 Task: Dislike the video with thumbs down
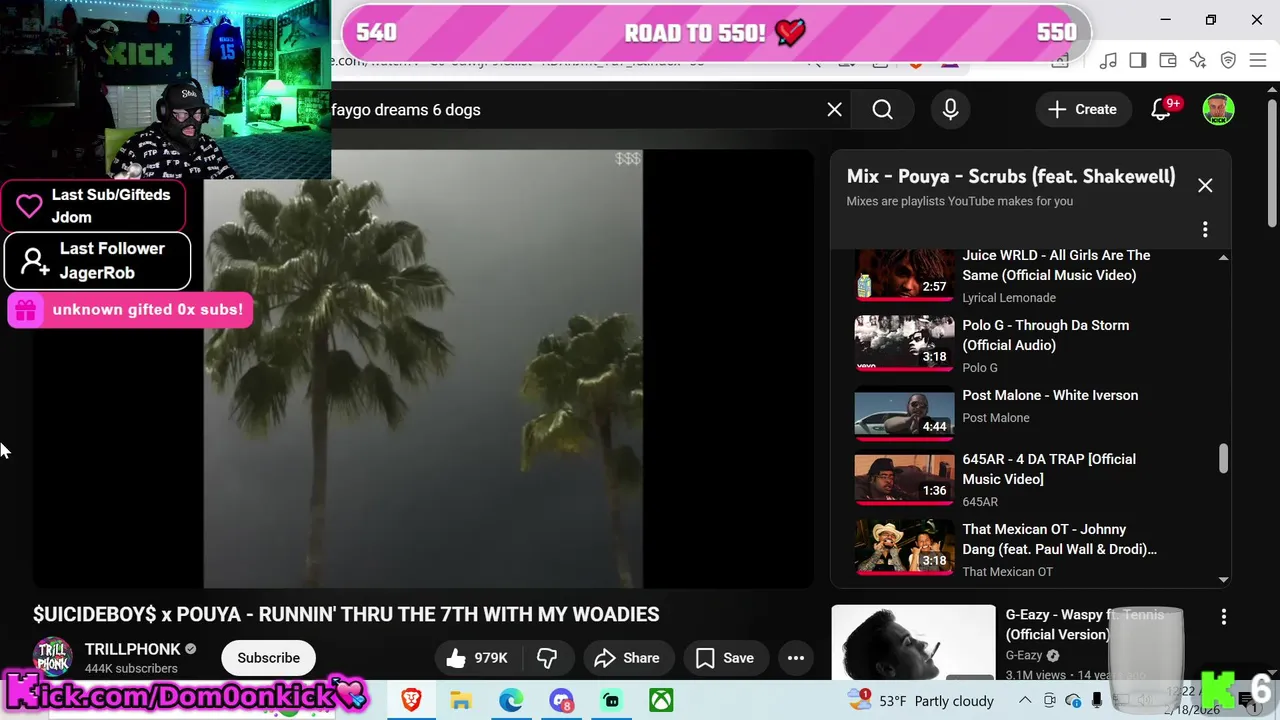547,658
